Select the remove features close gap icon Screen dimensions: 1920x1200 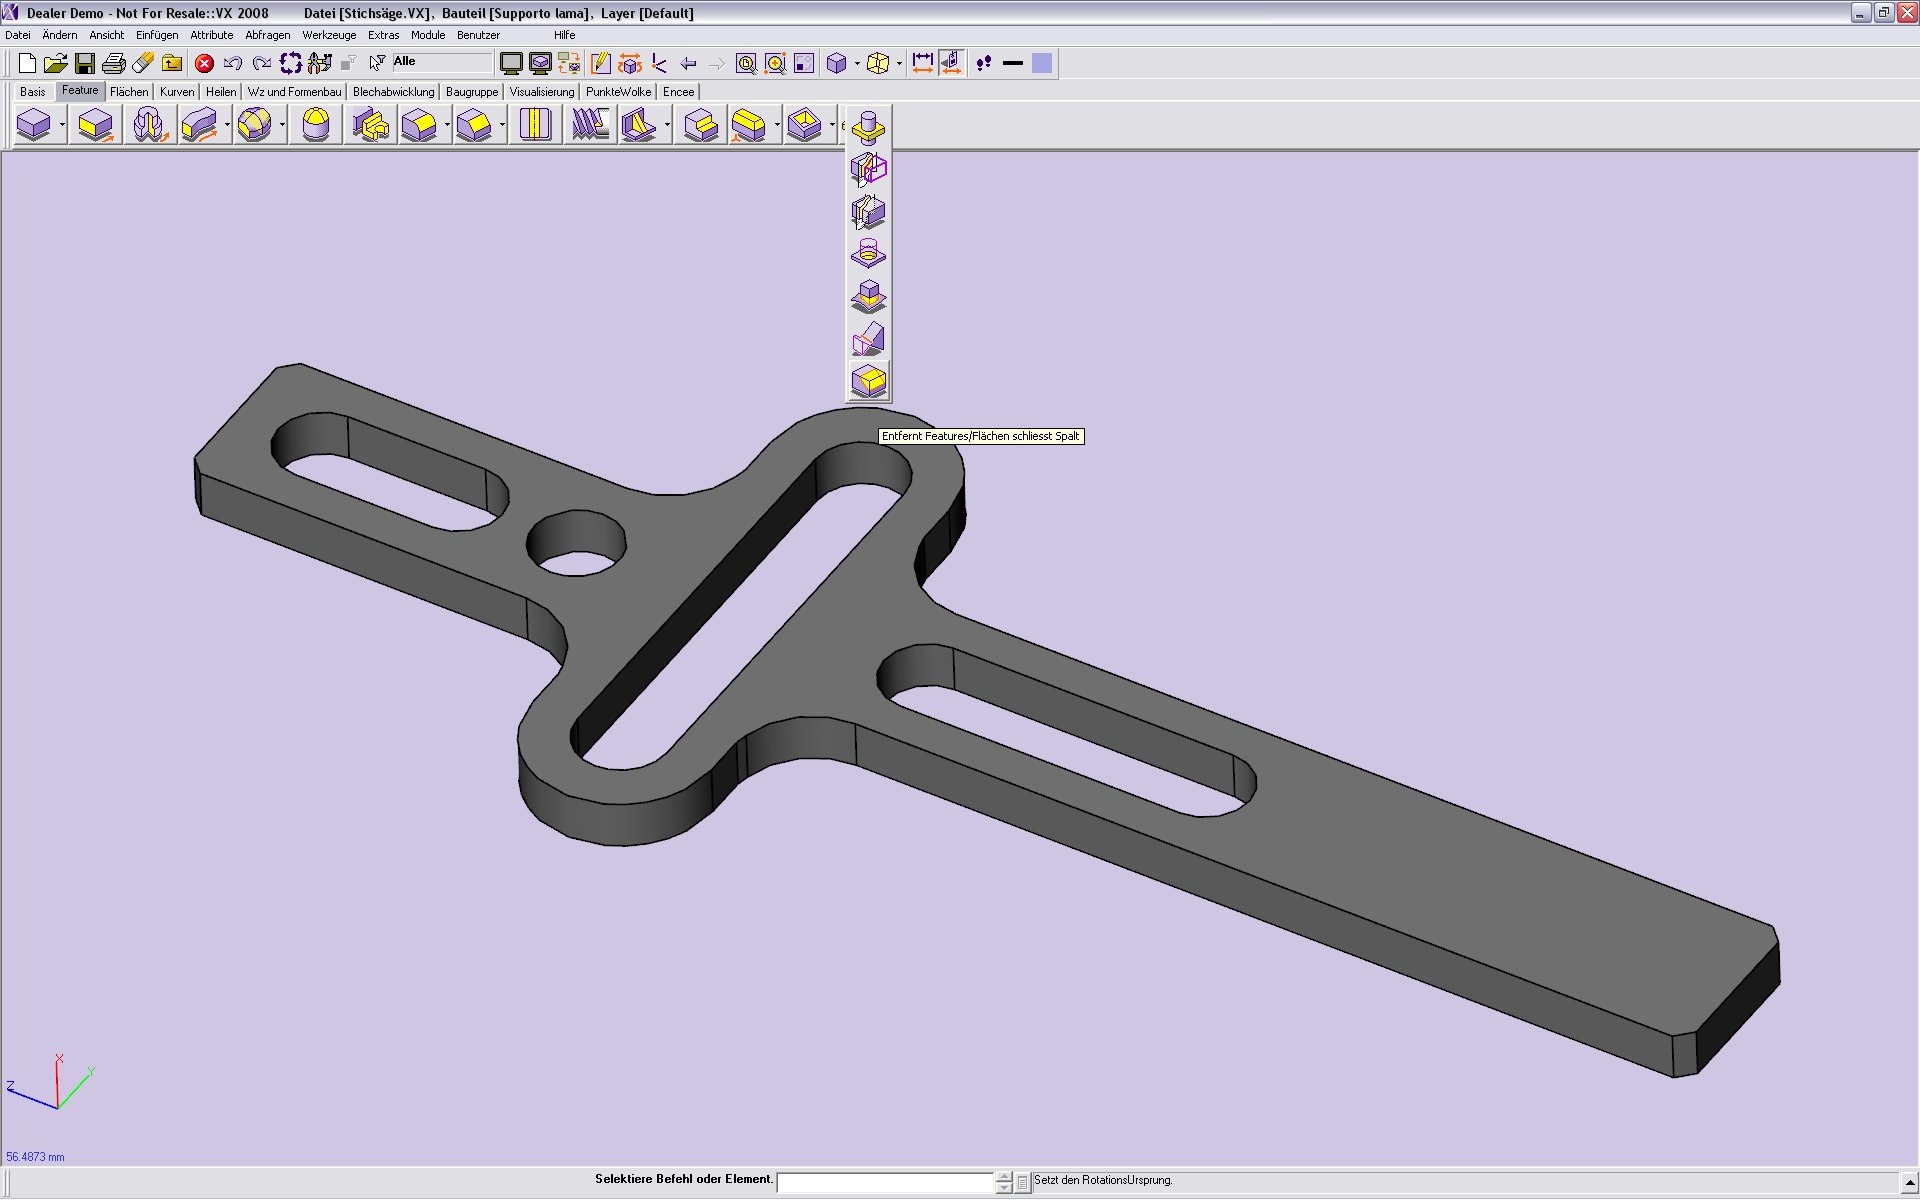tap(868, 382)
